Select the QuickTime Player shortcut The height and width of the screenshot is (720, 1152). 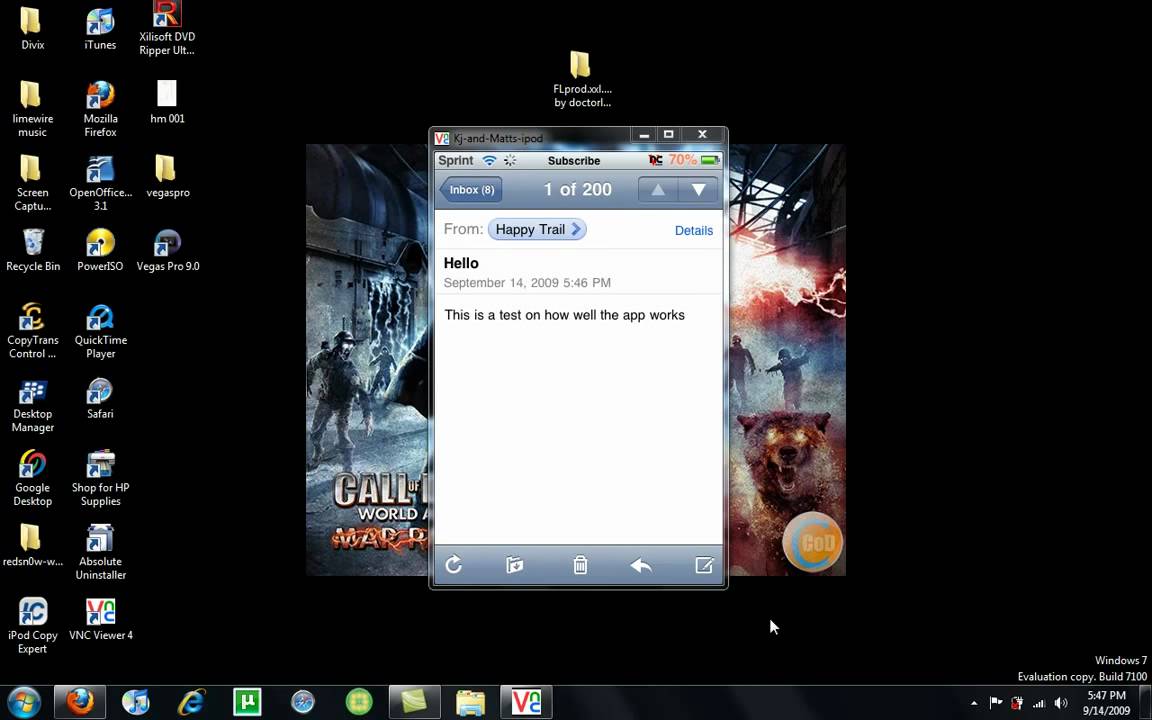[x=100, y=331]
